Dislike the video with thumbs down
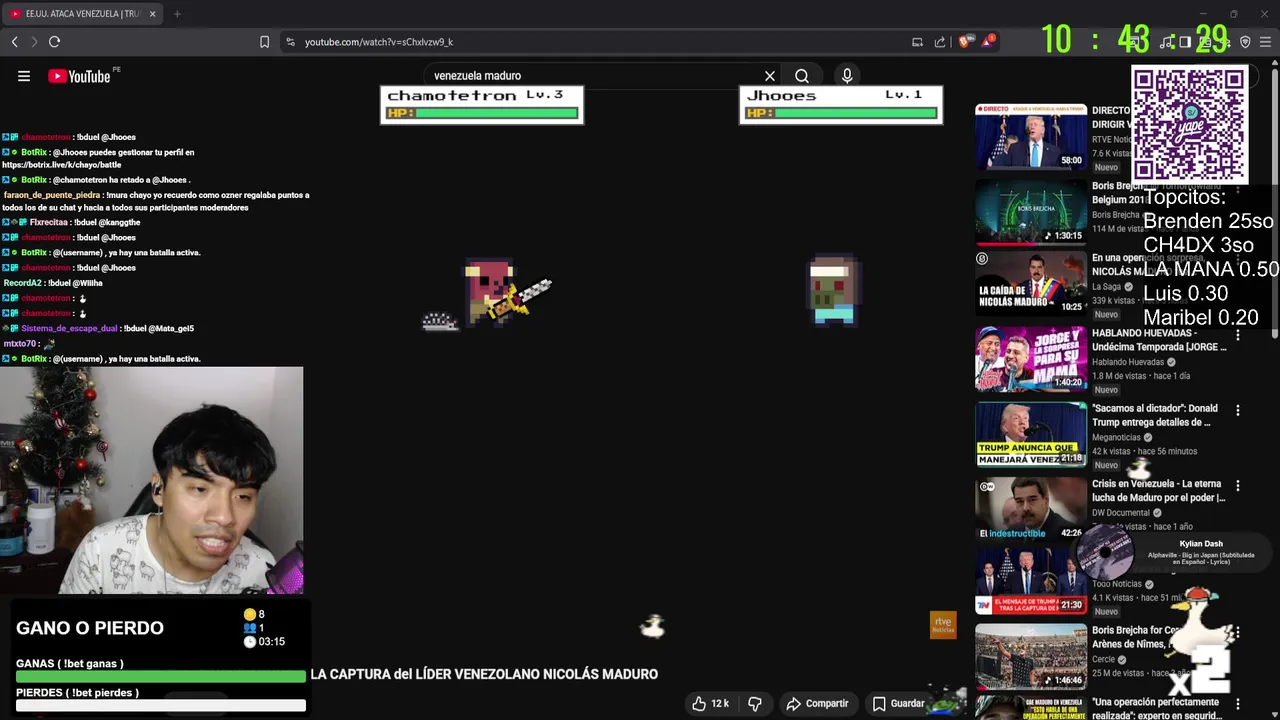The width and height of the screenshot is (1280, 720). pos(755,704)
